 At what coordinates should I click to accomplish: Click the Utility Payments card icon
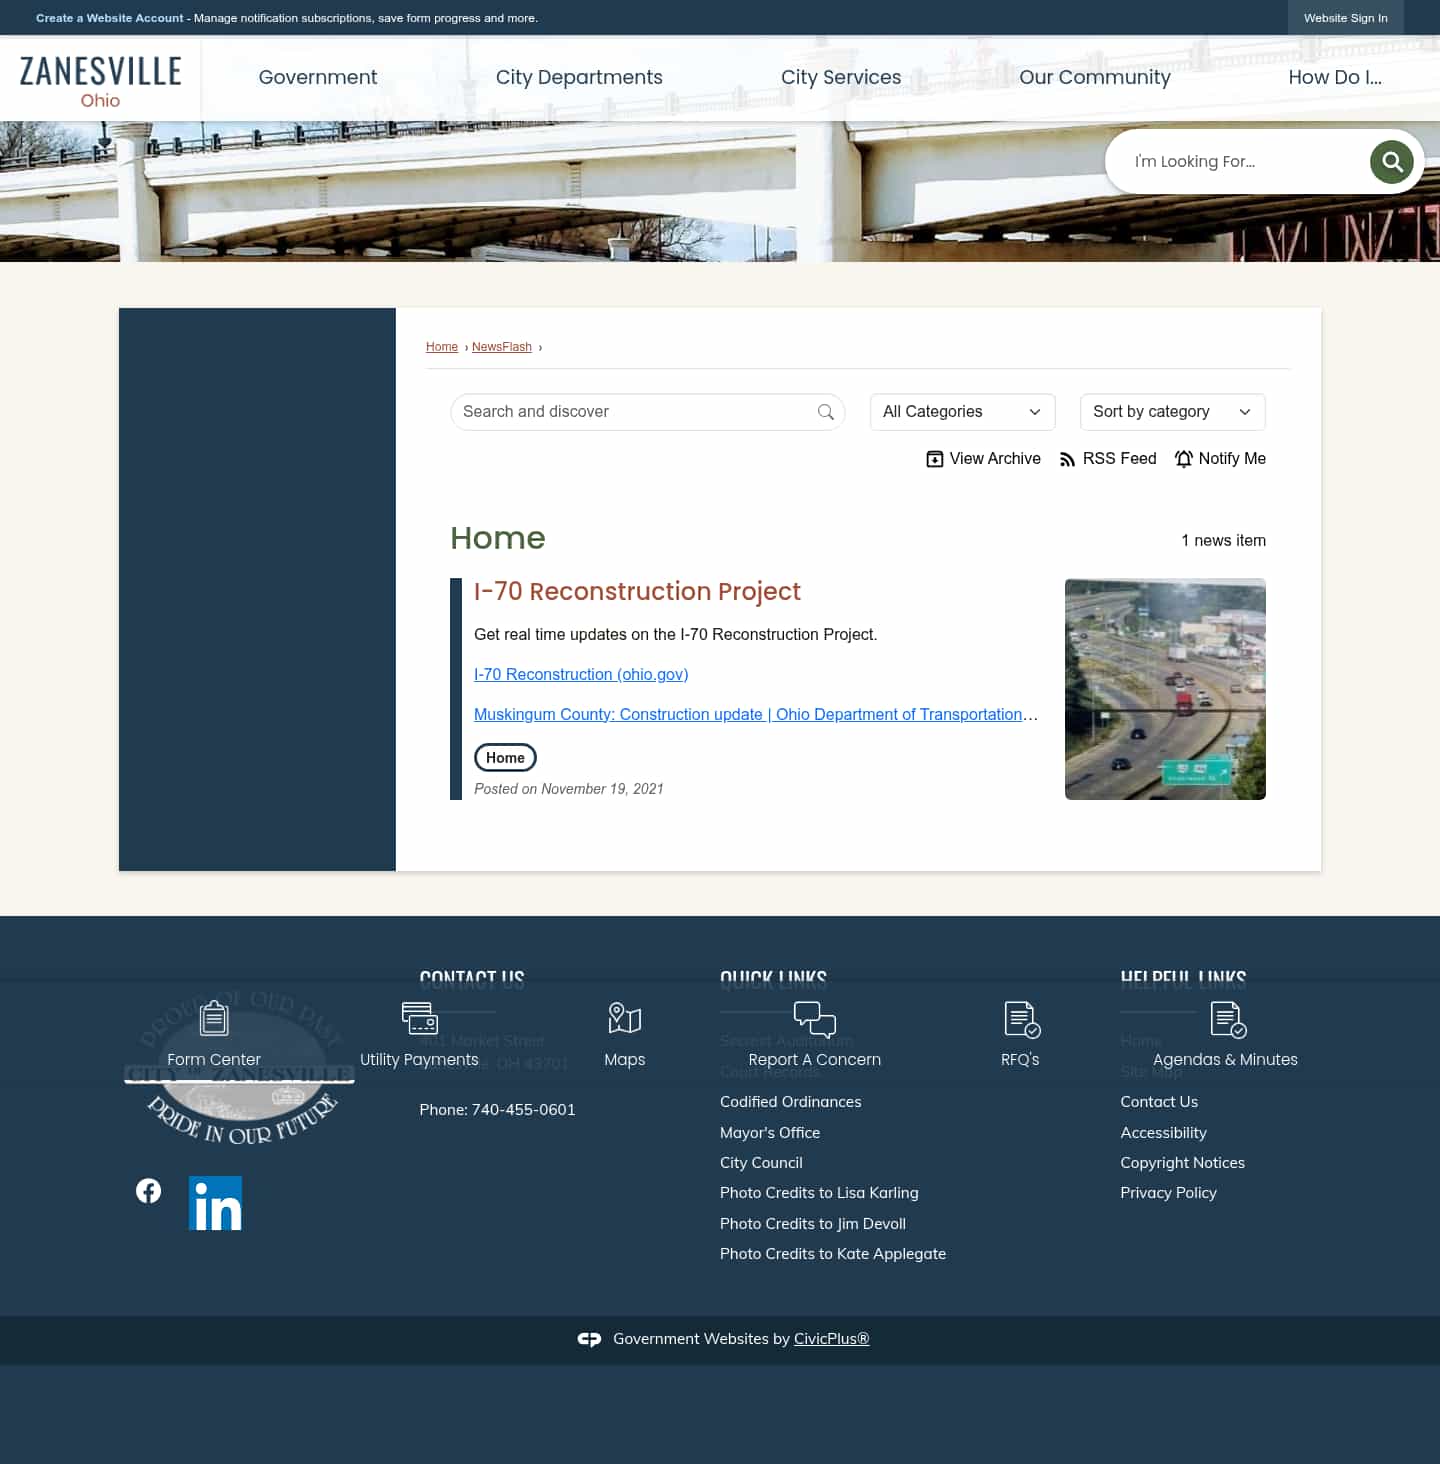click(419, 1018)
